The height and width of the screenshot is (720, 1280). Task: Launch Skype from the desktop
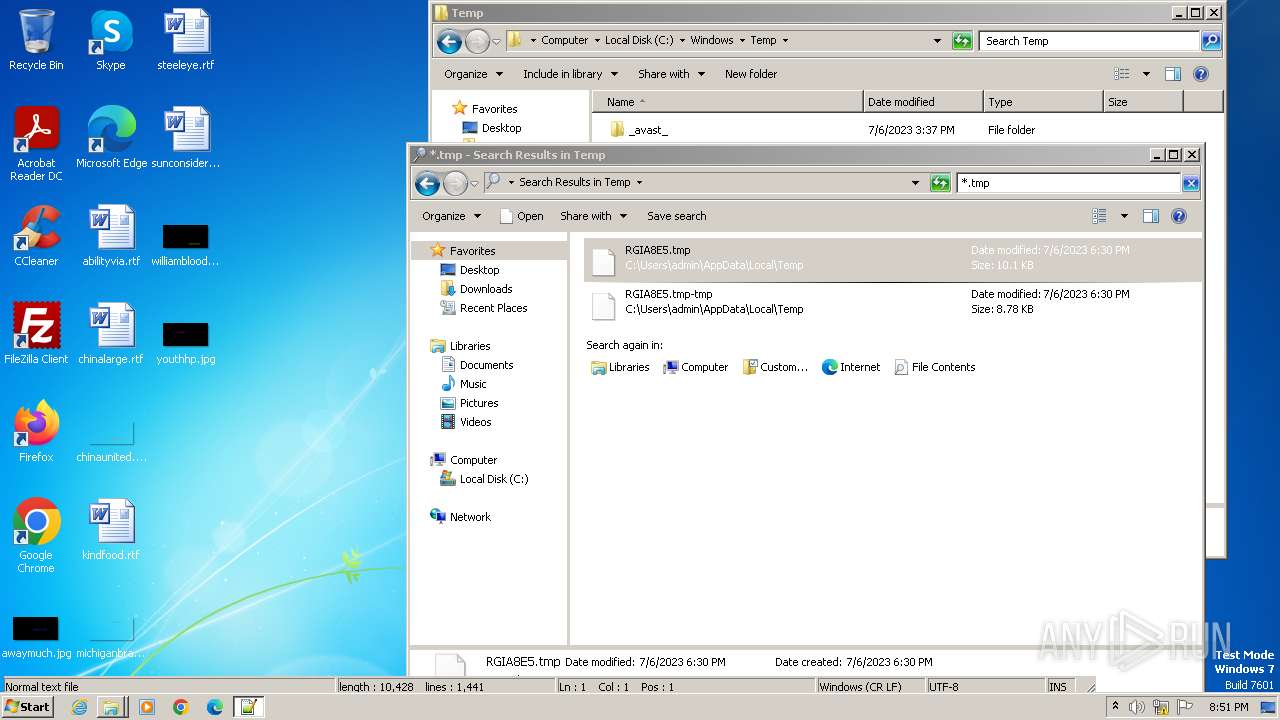(x=110, y=40)
